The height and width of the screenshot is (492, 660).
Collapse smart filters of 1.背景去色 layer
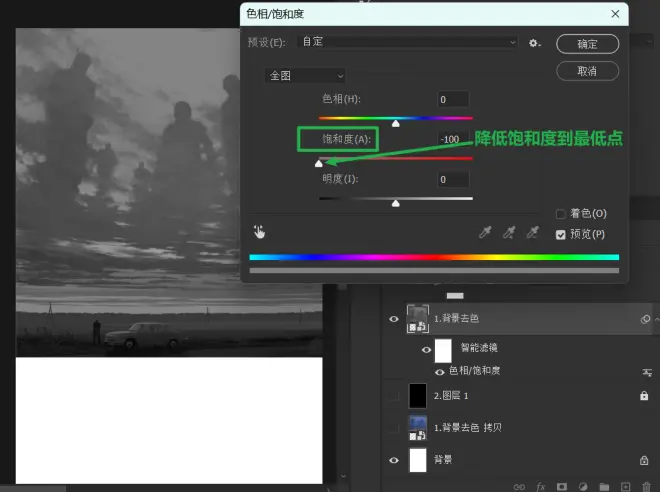[x=657, y=319]
